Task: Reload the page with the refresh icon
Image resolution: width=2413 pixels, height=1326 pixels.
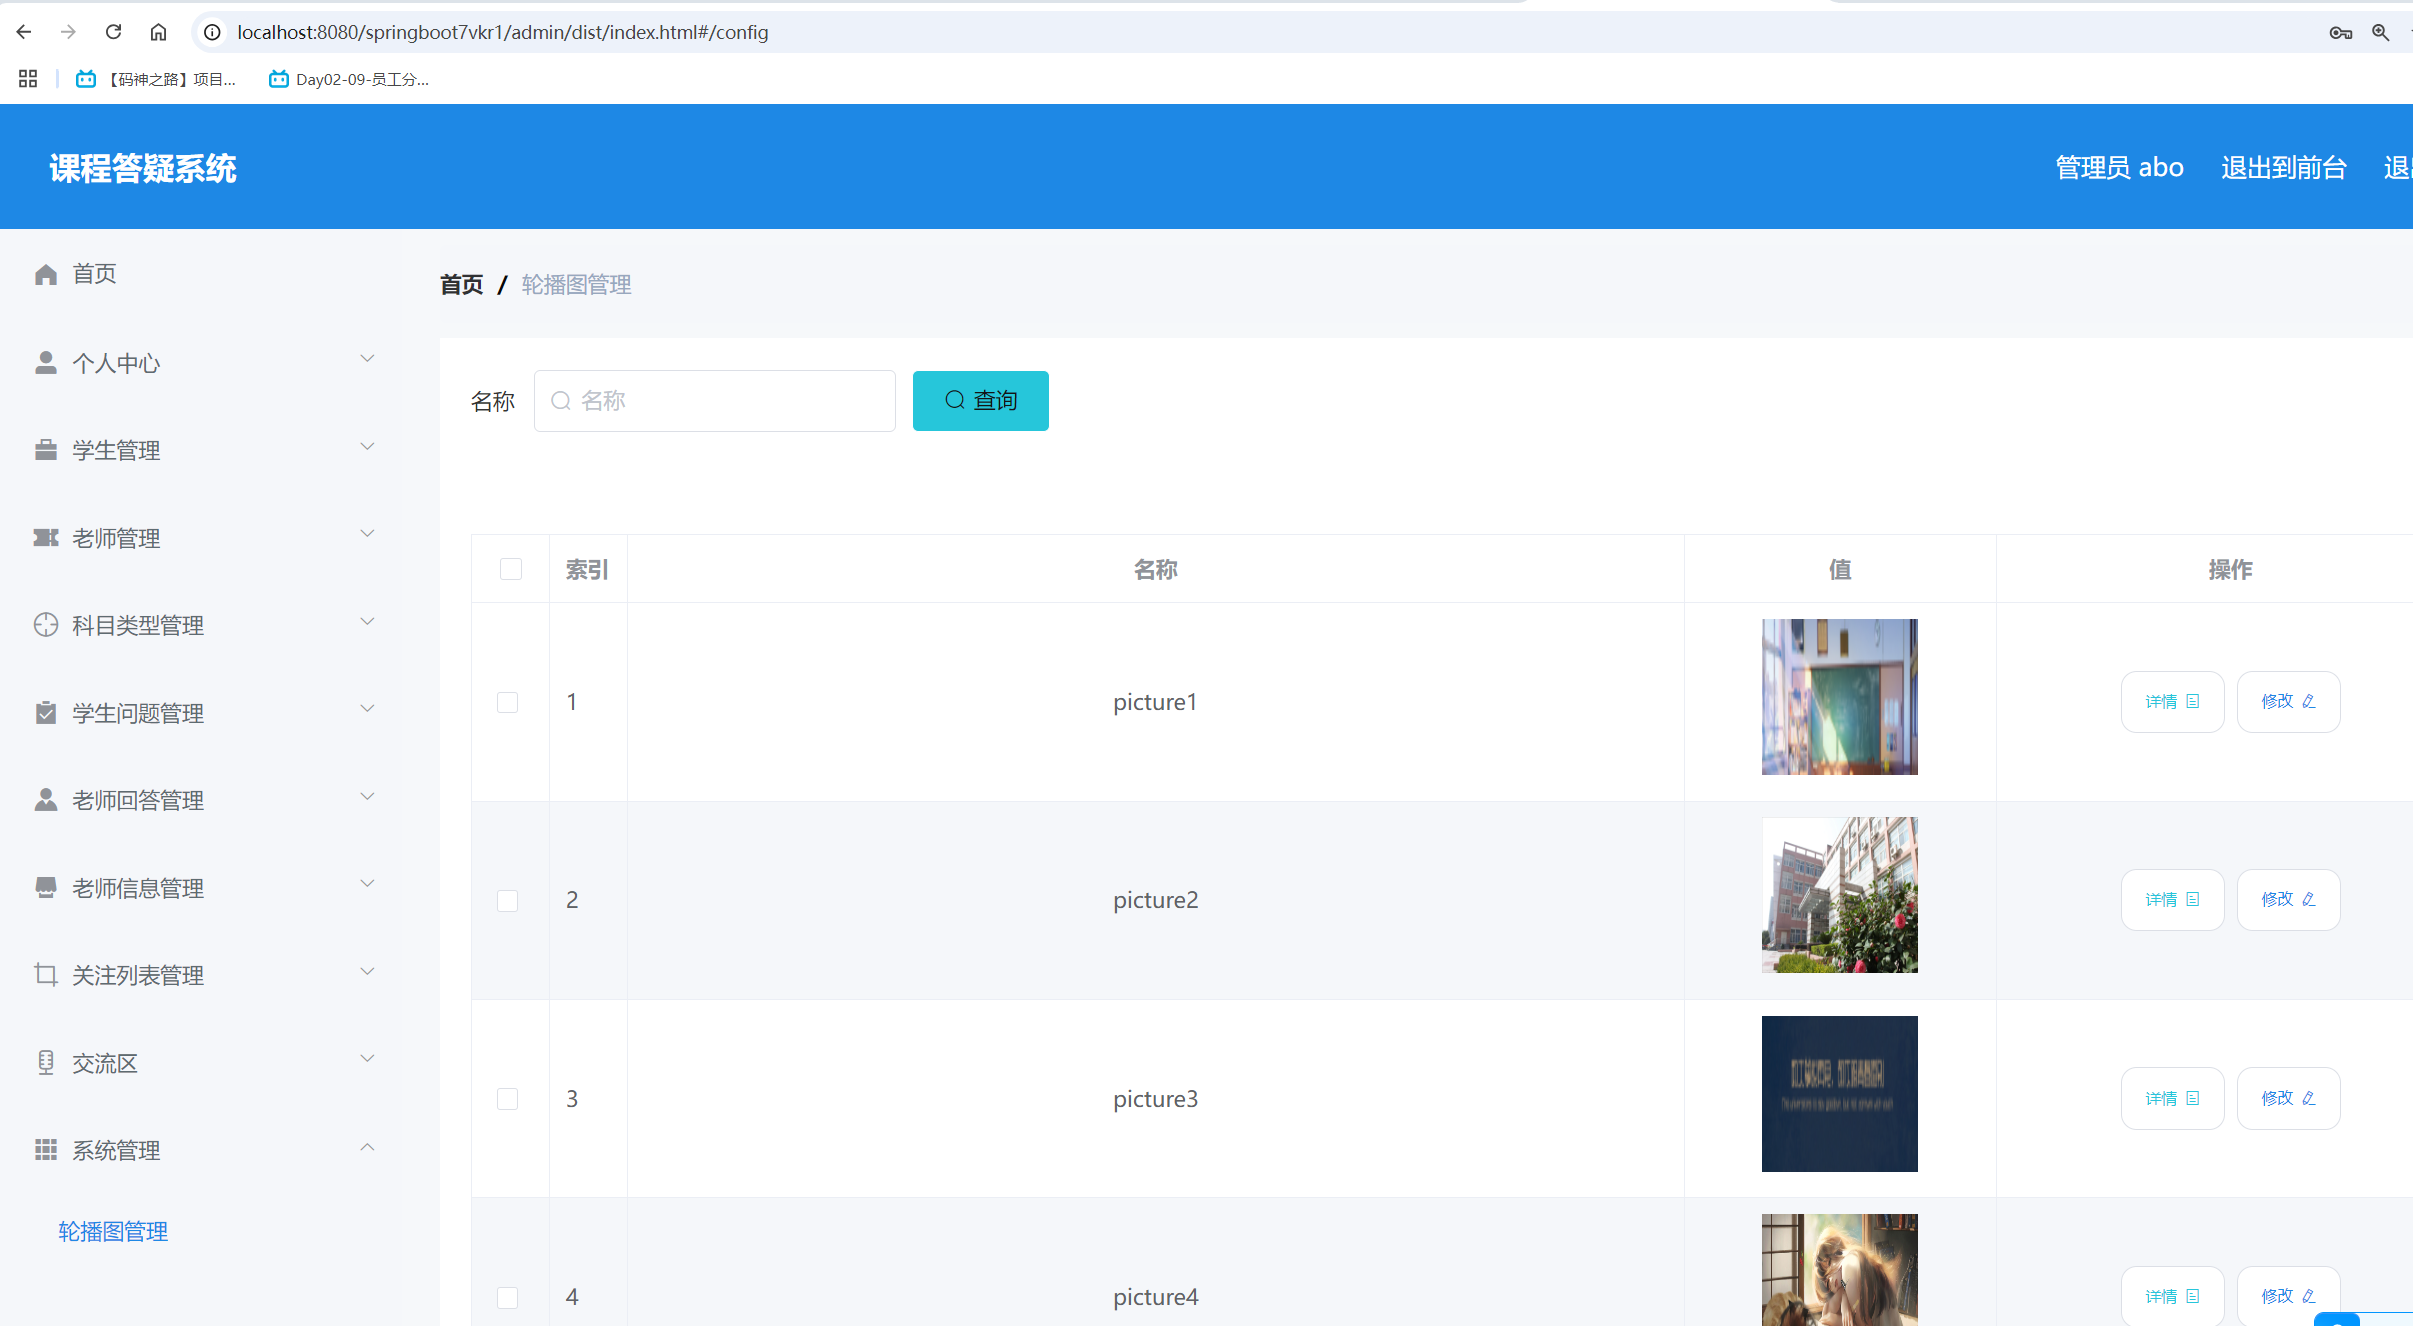Action: tap(113, 32)
